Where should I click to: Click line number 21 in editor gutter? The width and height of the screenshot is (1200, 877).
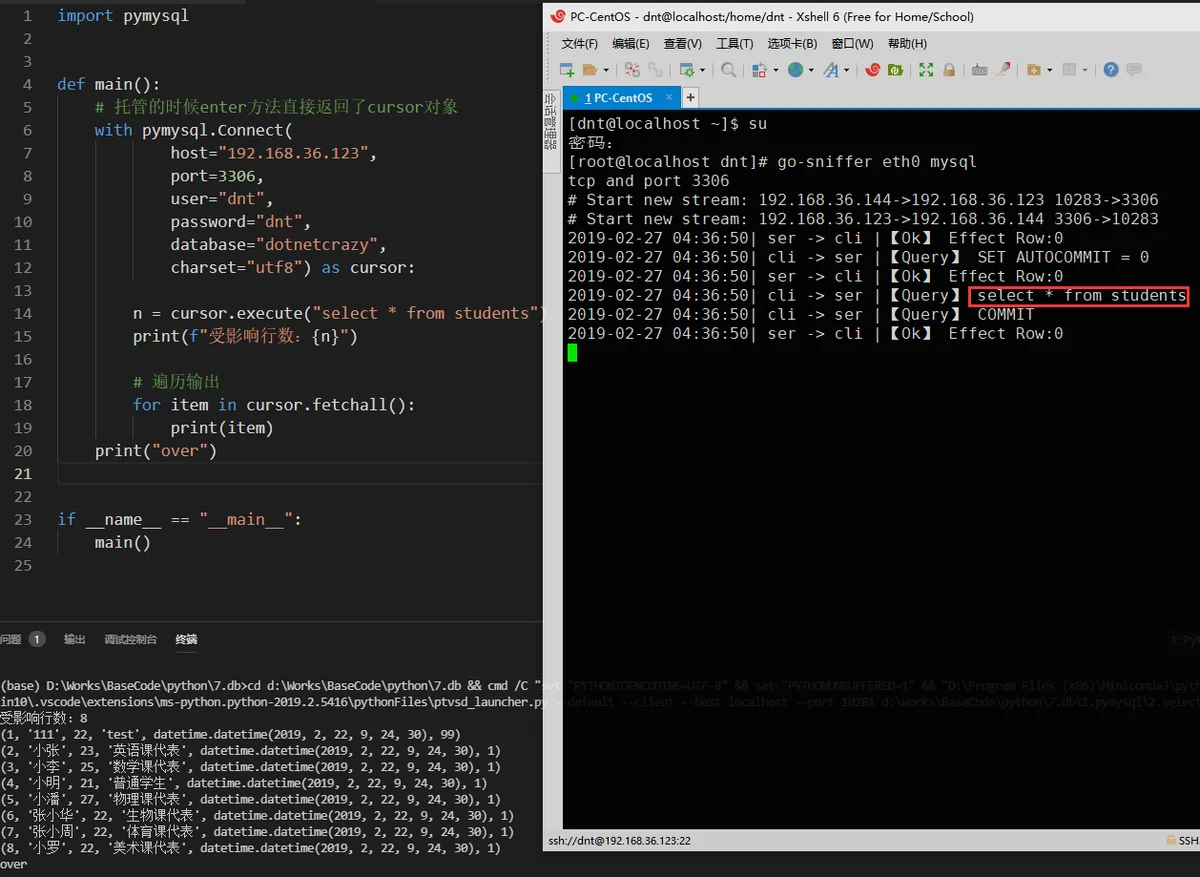tap(22, 473)
